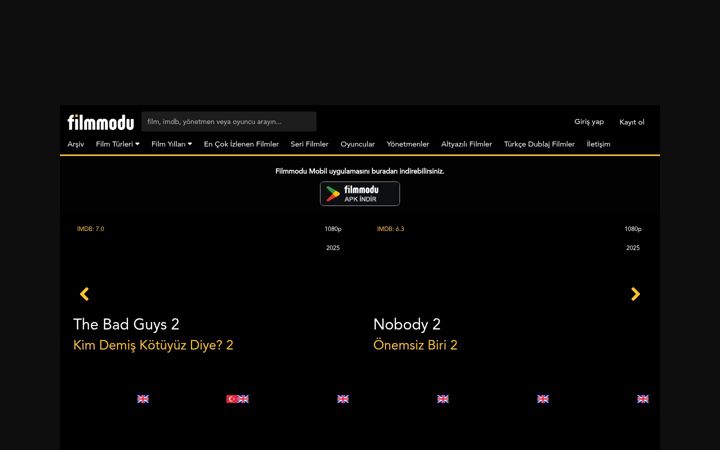
Task: Click the mobile app download notice text
Action: tap(360, 171)
